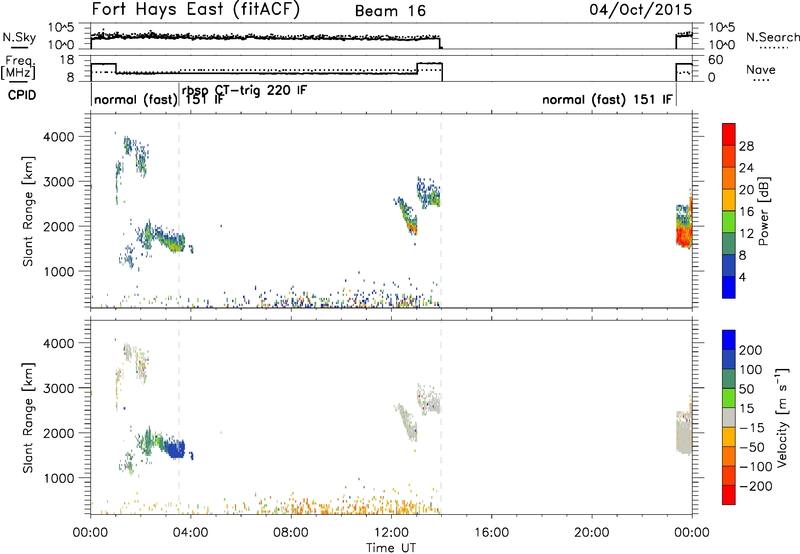800x554 pixels.
Task: Click the '-200' label on Velocity colorbar
Action: pos(755,486)
